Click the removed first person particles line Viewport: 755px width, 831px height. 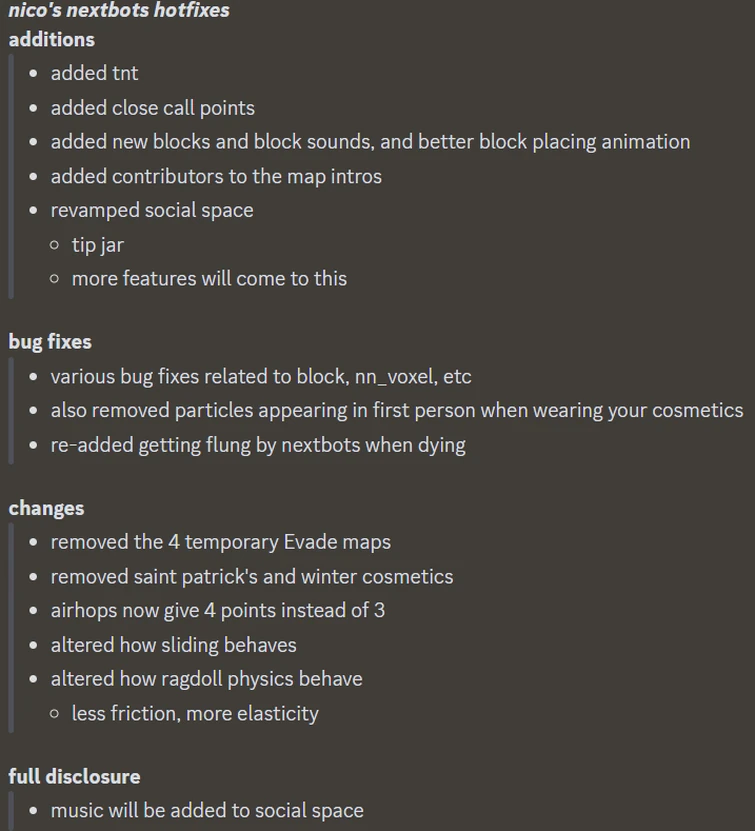tap(397, 411)
